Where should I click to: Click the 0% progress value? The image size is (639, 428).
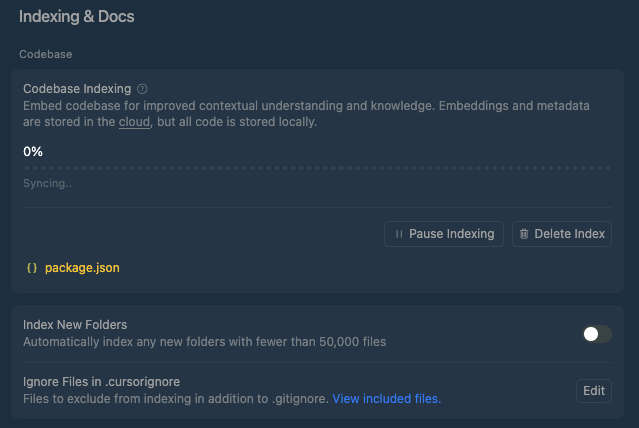point(33,152)
